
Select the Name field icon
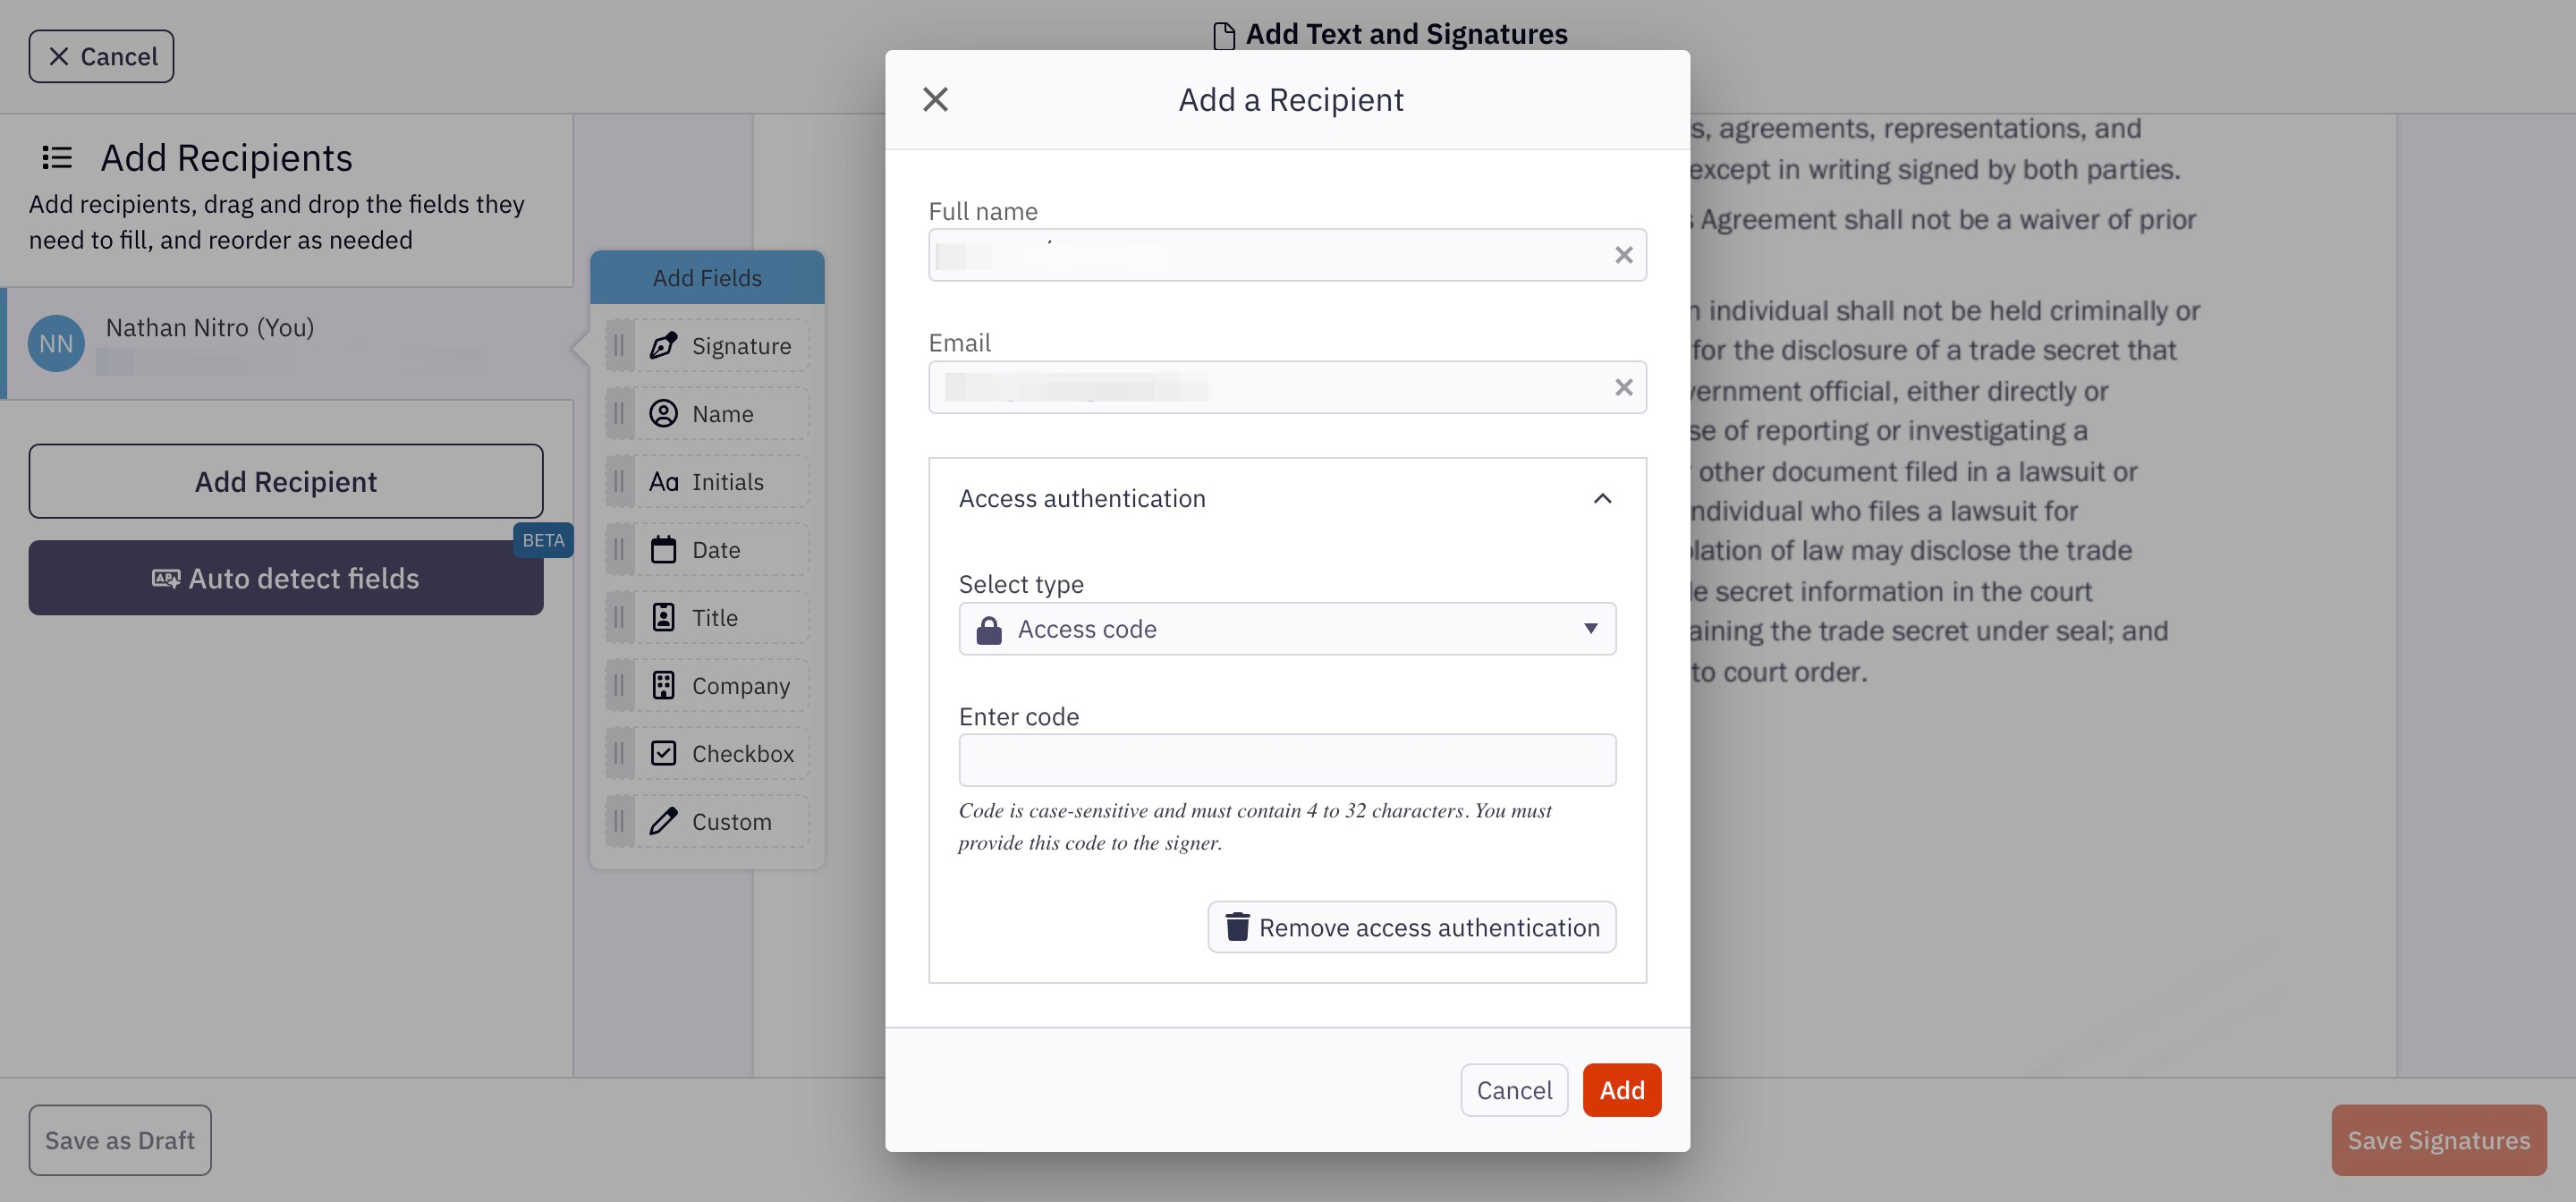click(664, 413)
